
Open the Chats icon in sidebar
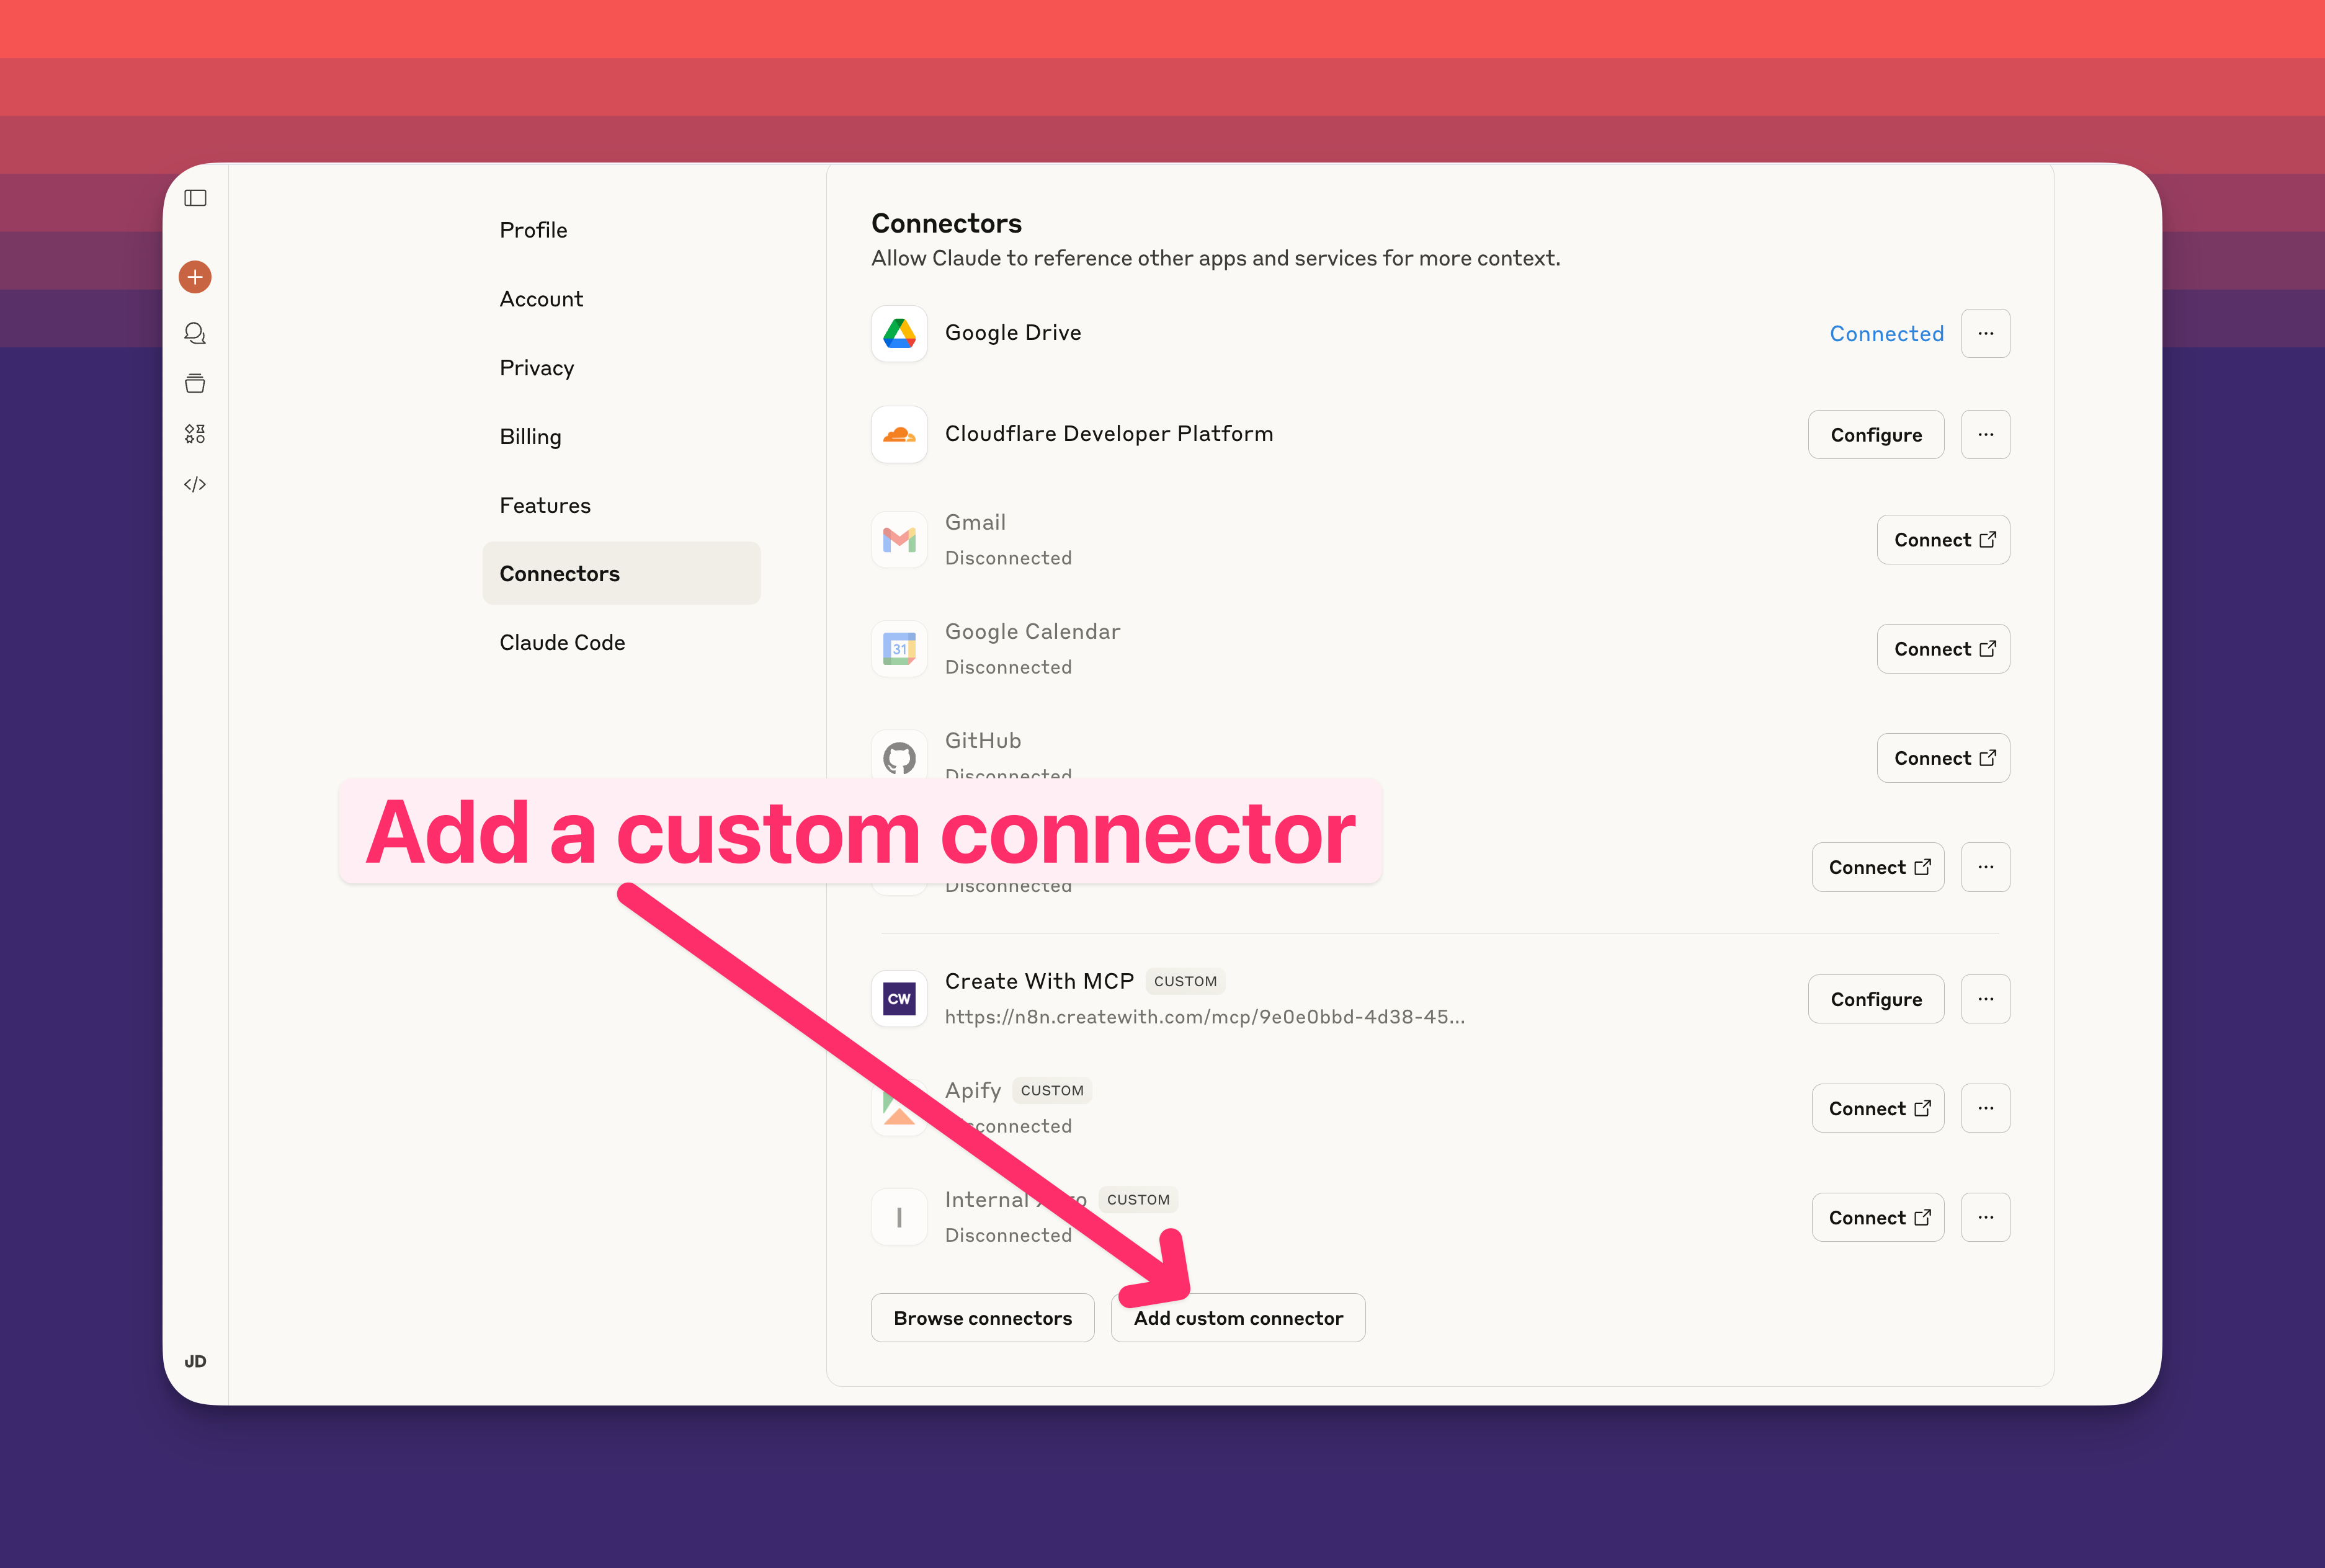coord(195,333)
